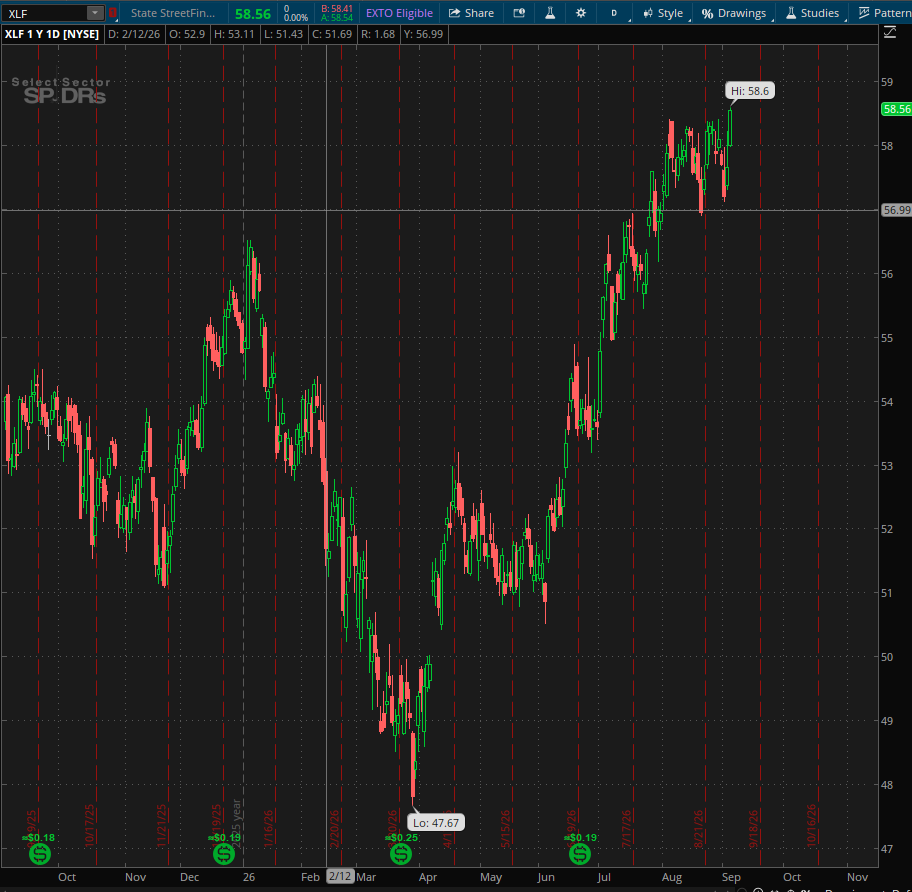
Task: Click the $0.19 dividend icon near June
Action: tap(580, 854)
